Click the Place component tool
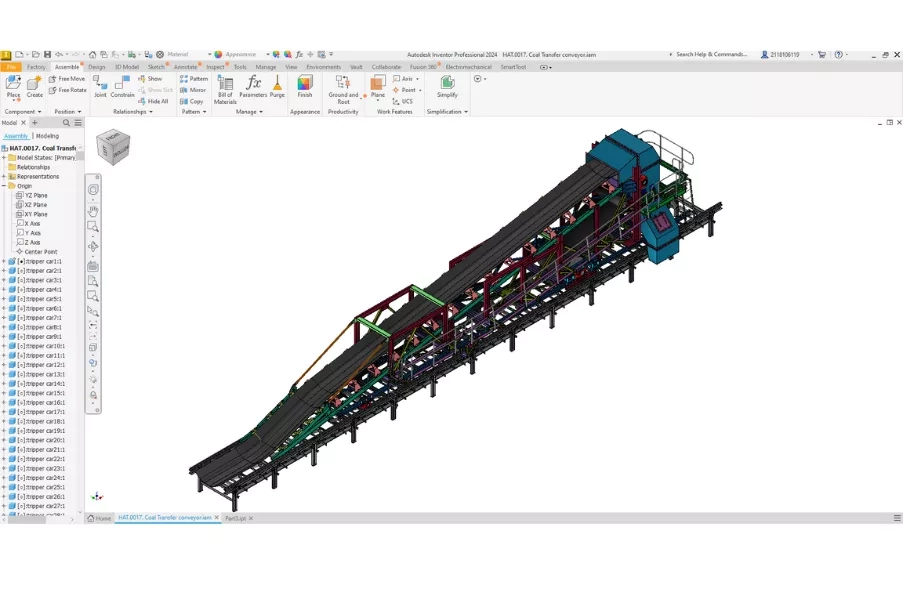903x600 pixels. (13, 86)
